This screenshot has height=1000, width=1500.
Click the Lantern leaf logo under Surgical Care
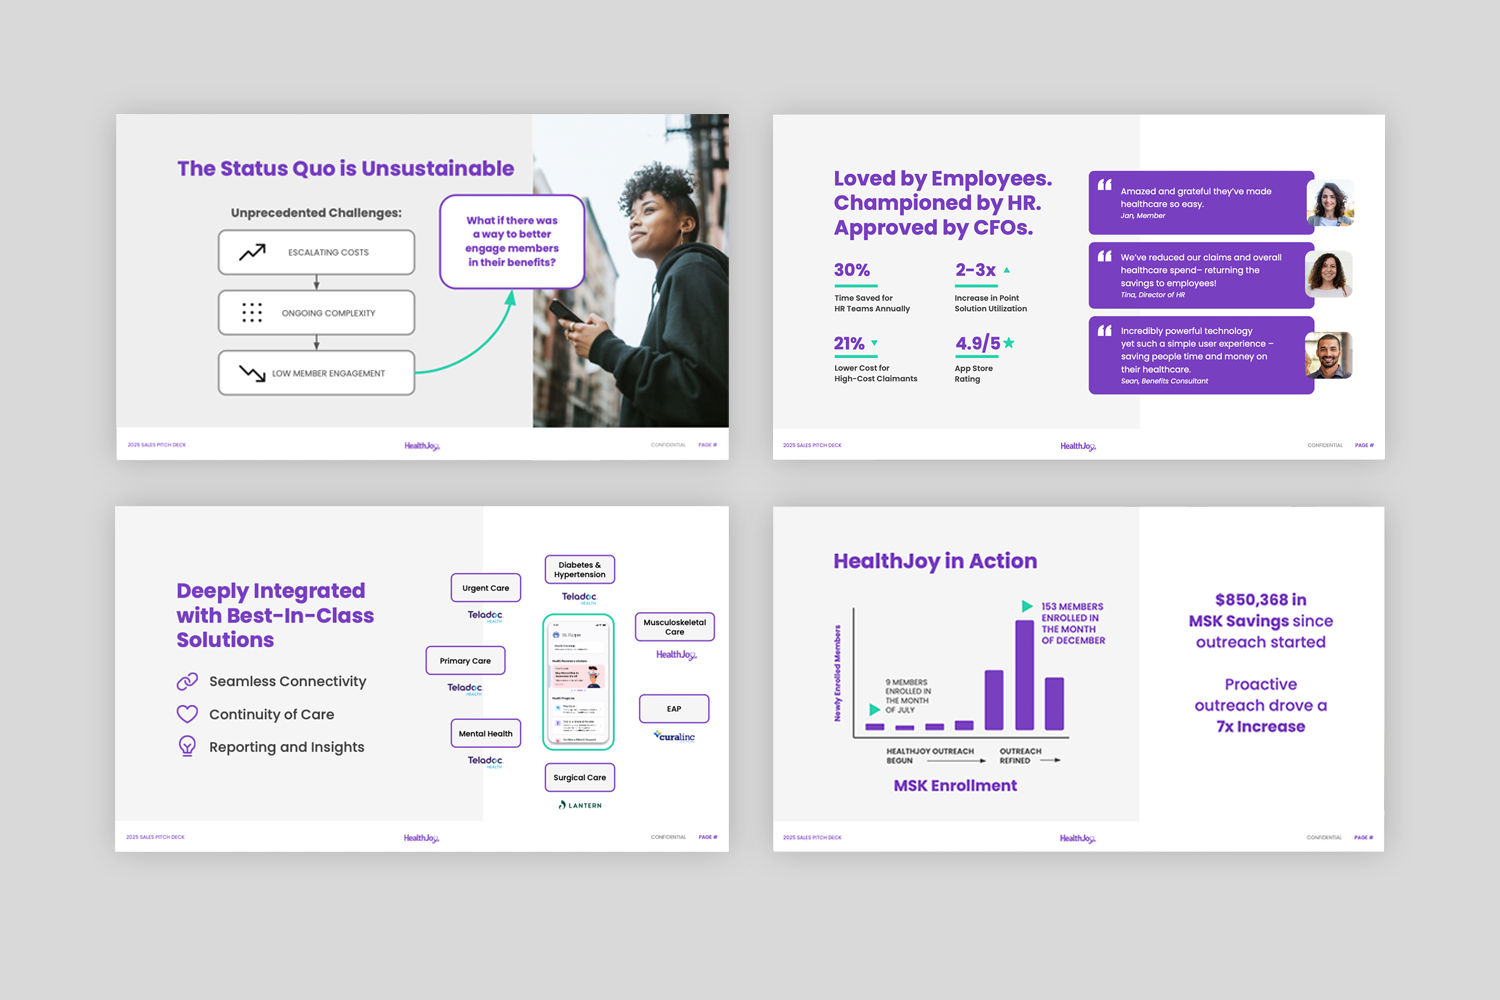[x=563, y=804]
